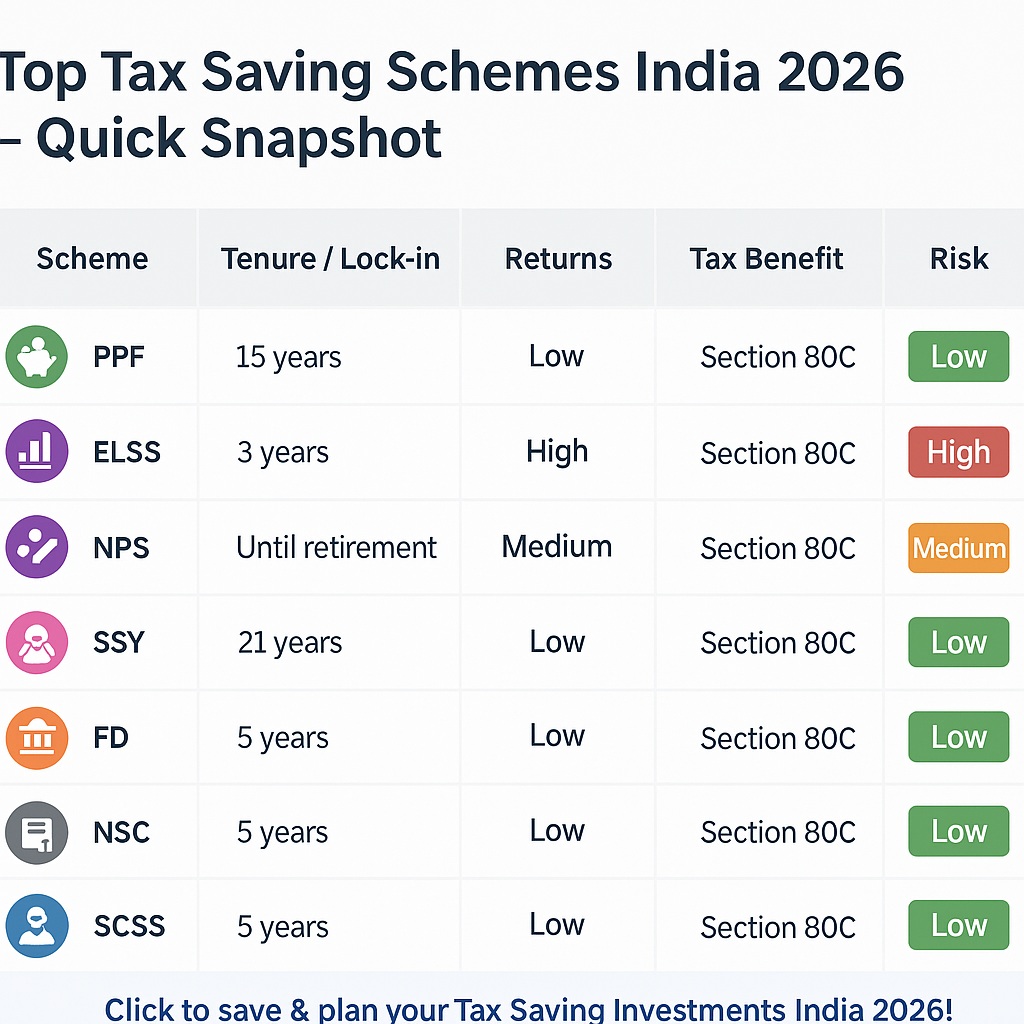Click the save and plan Tax Saving link
The height and width of the screenshot is (1024, 1024).
click(528, 1008)
